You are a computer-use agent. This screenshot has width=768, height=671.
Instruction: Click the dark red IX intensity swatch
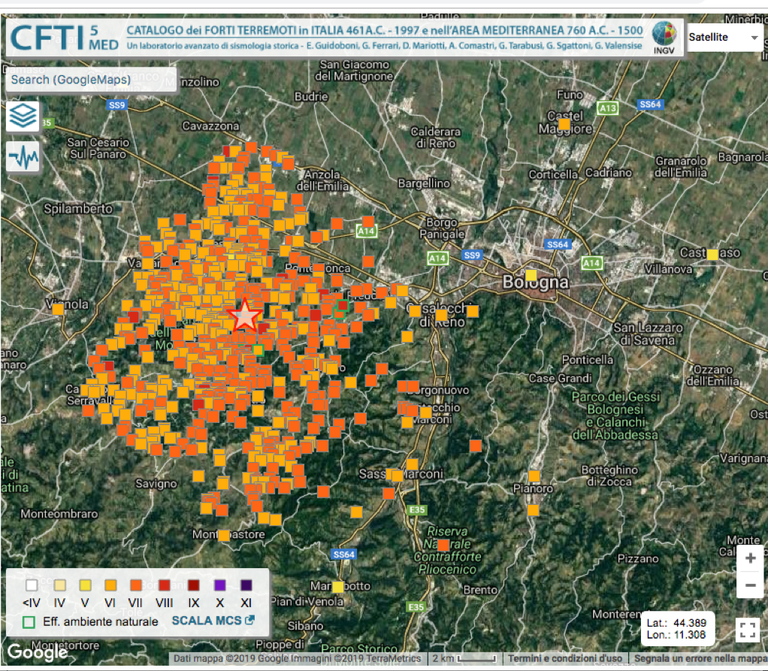coord(194,585)
